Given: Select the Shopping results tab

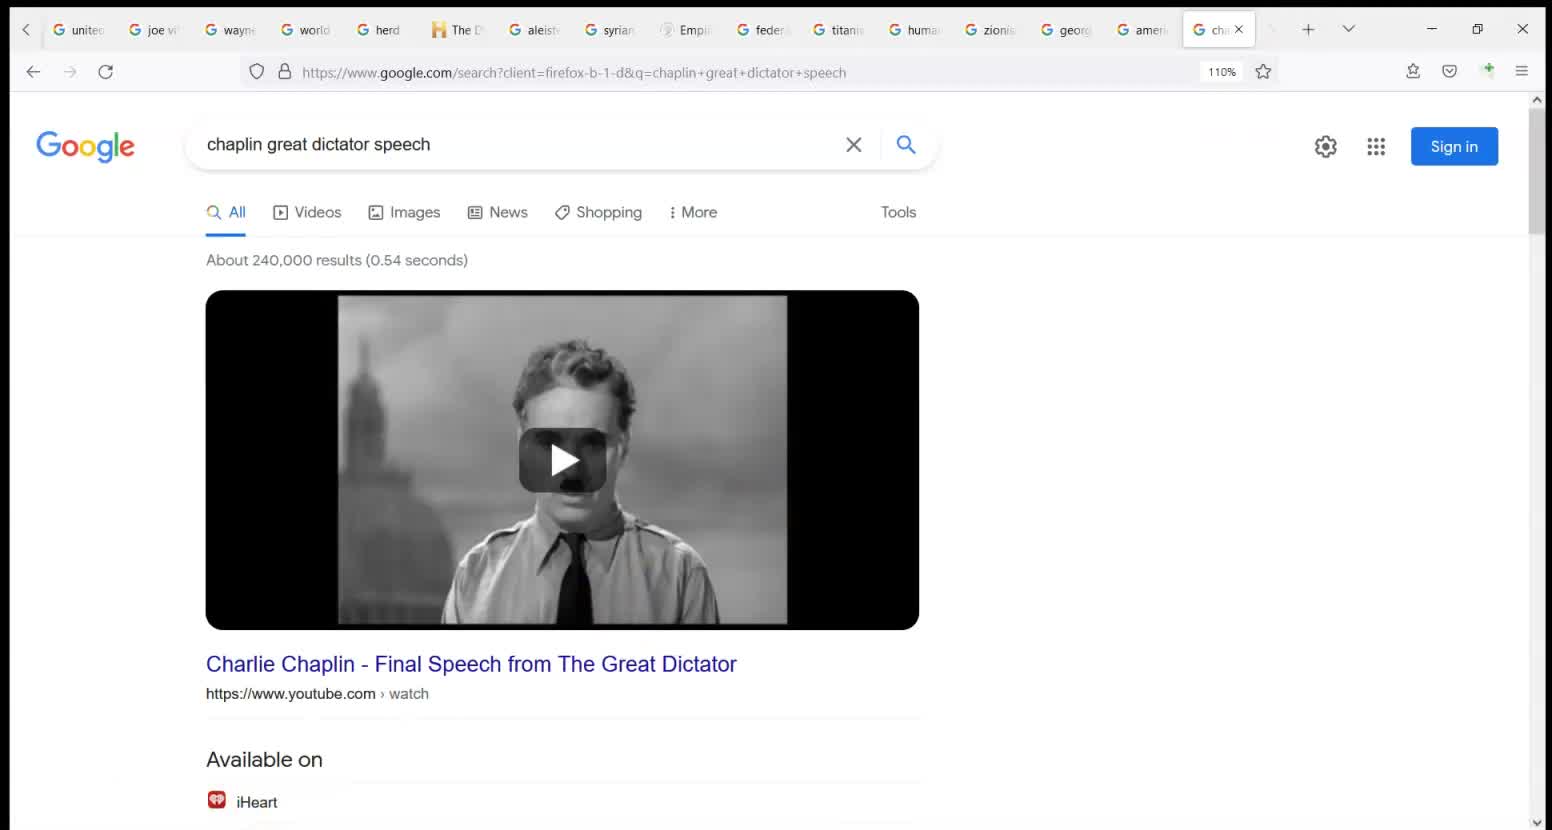Looking at the screenshot, I should coord(599,212).
